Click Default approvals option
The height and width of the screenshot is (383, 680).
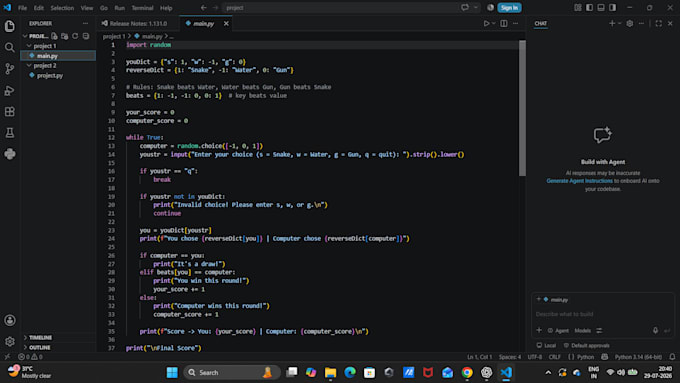[x=586, y=346]
